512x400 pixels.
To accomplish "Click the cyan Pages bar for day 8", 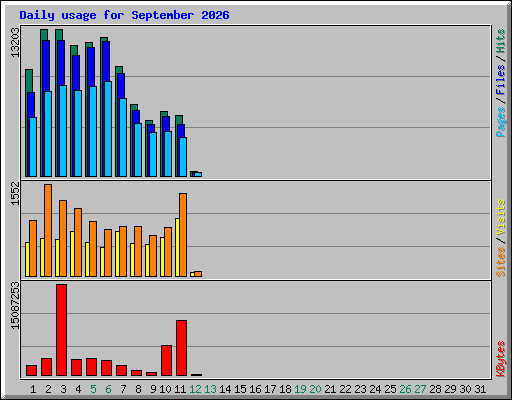I will coord(138,150).
